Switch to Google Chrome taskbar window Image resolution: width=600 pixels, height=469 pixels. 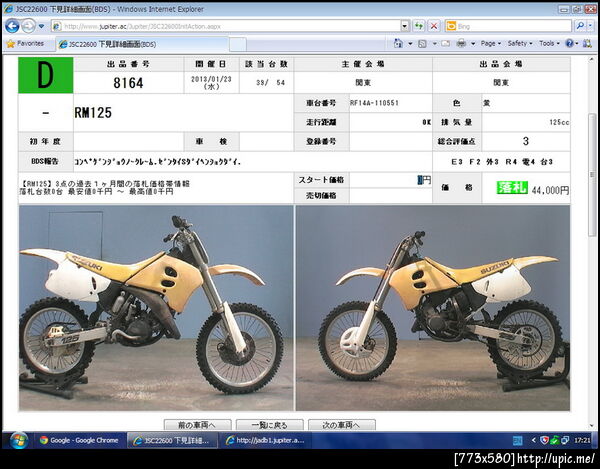(80, 440)
